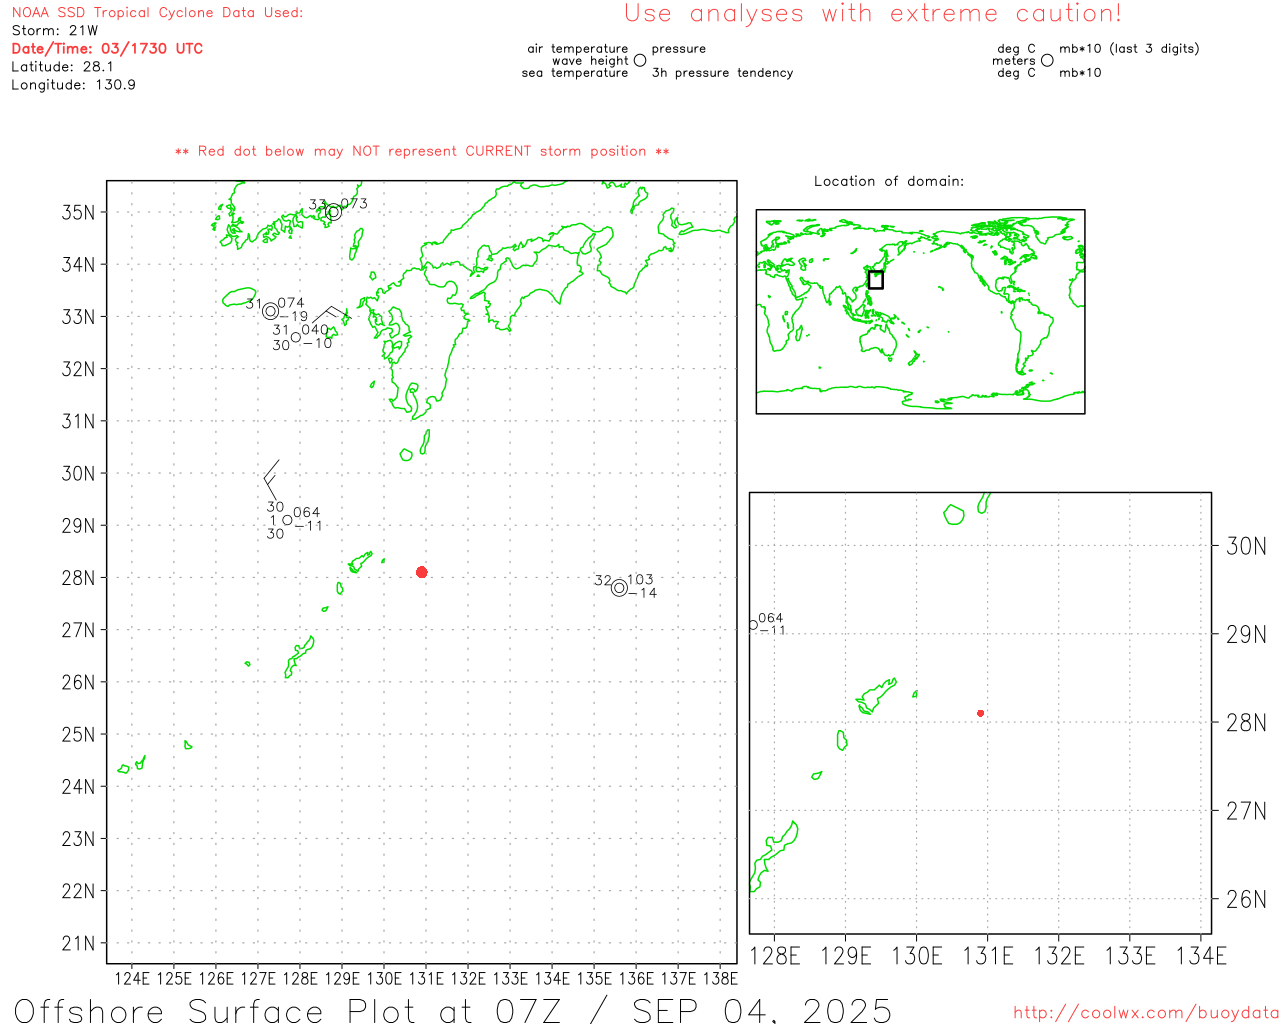Click the 124E longitude label on main map

pyautogui.click(x=132, y=978)
